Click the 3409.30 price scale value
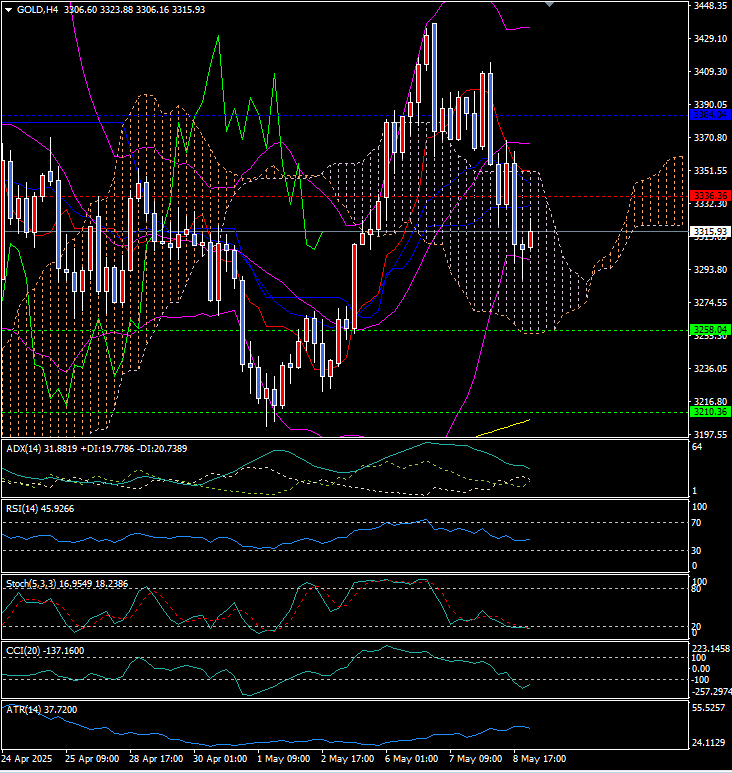Image resolution: width=732 pixels, height=773 pixels. [x=710, y=71]
